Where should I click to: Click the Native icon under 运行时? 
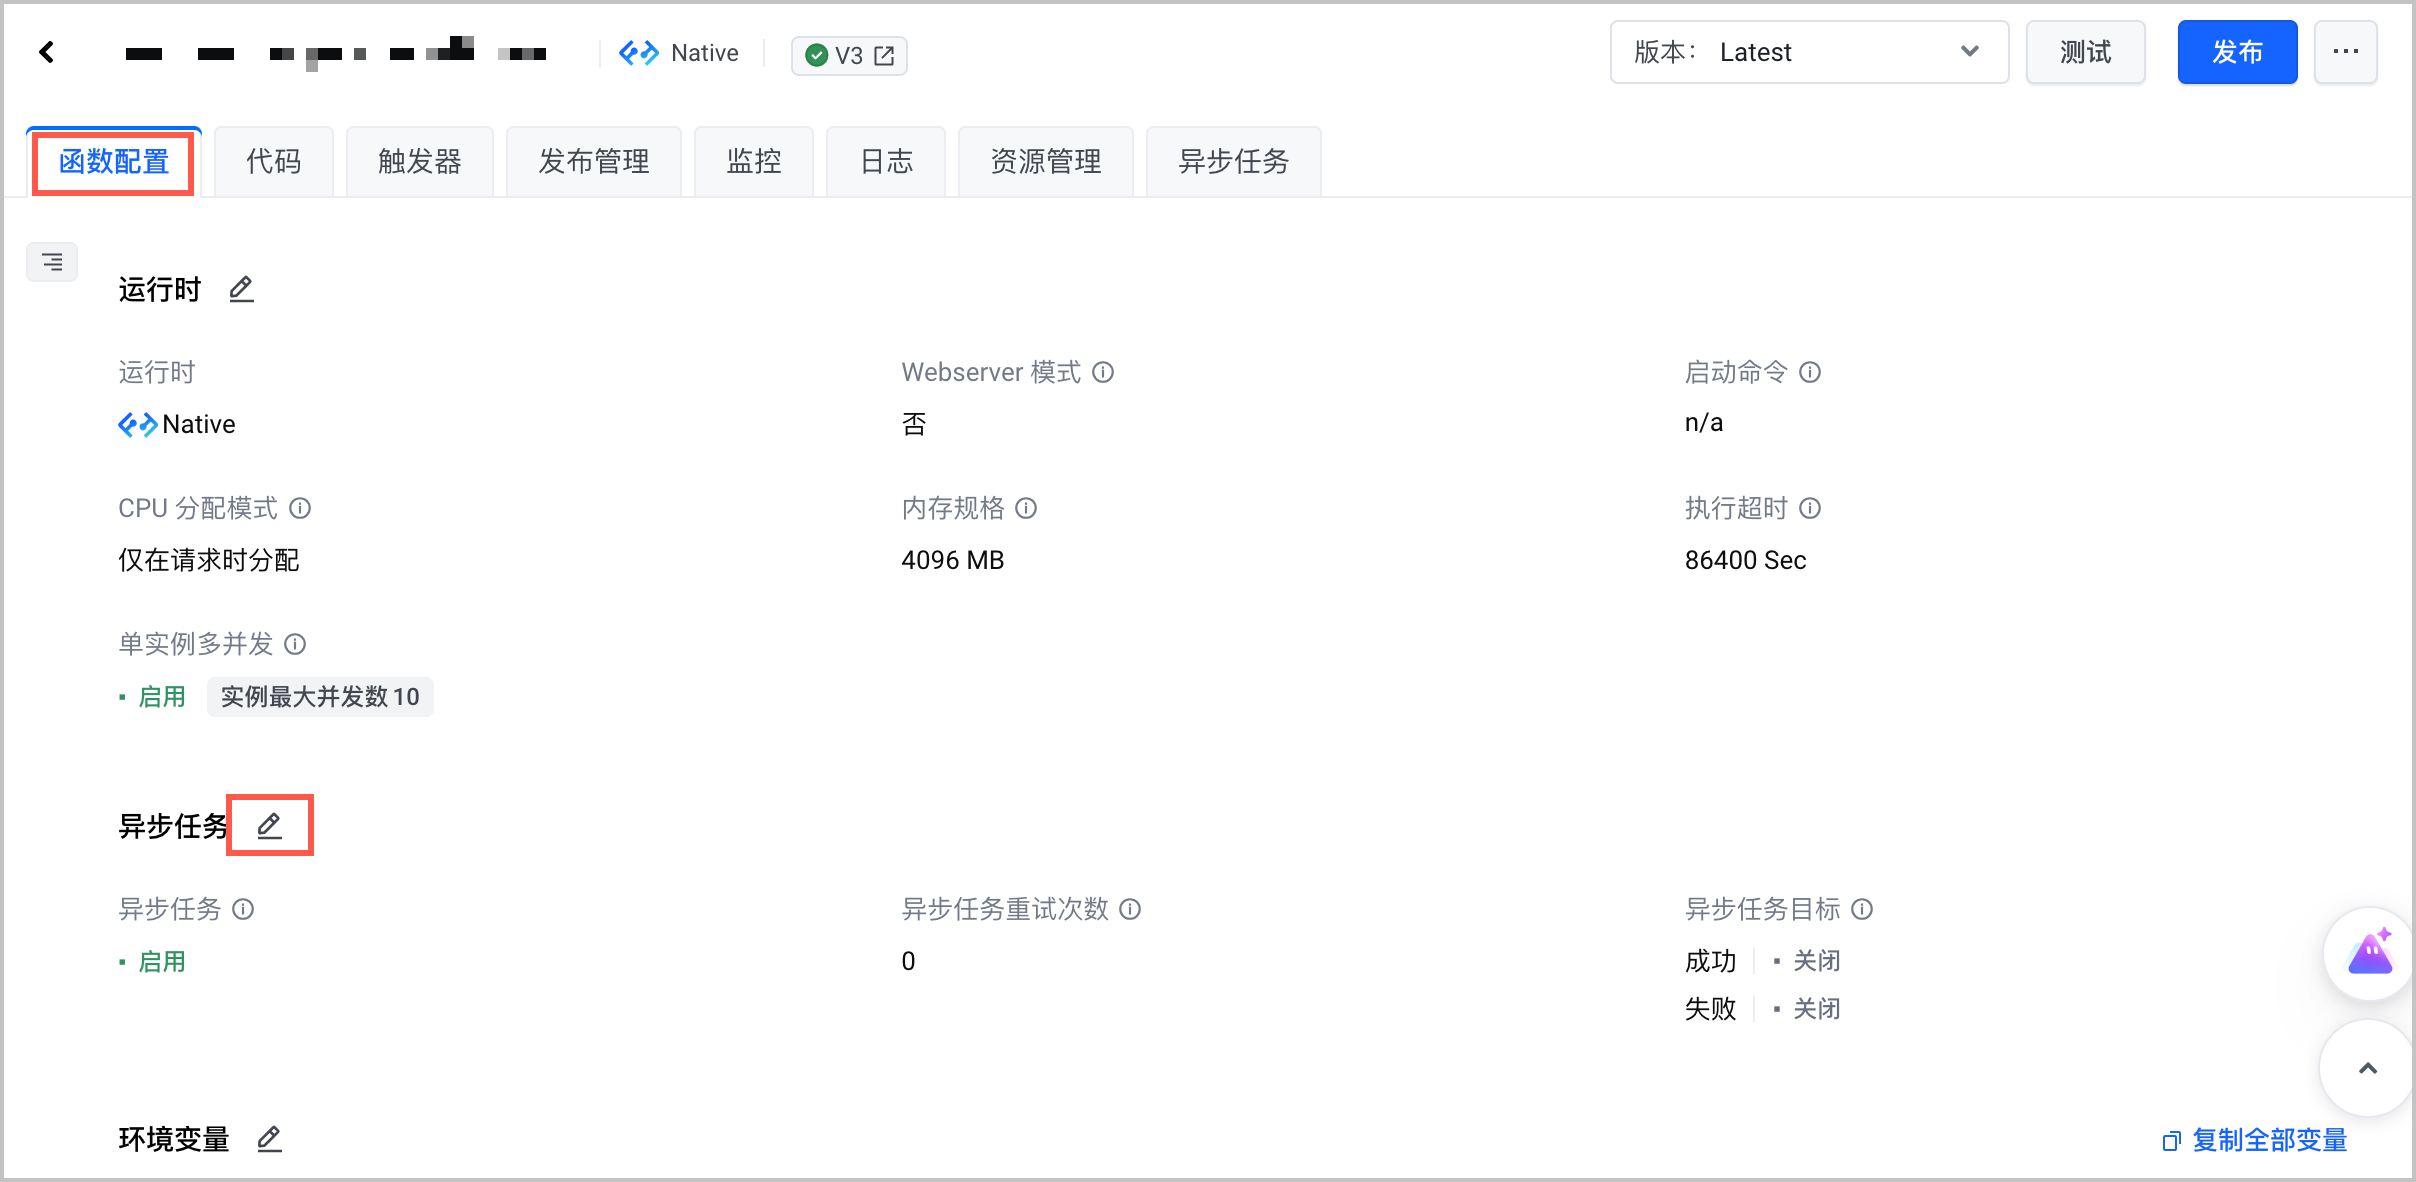click(x=138, y=425)
